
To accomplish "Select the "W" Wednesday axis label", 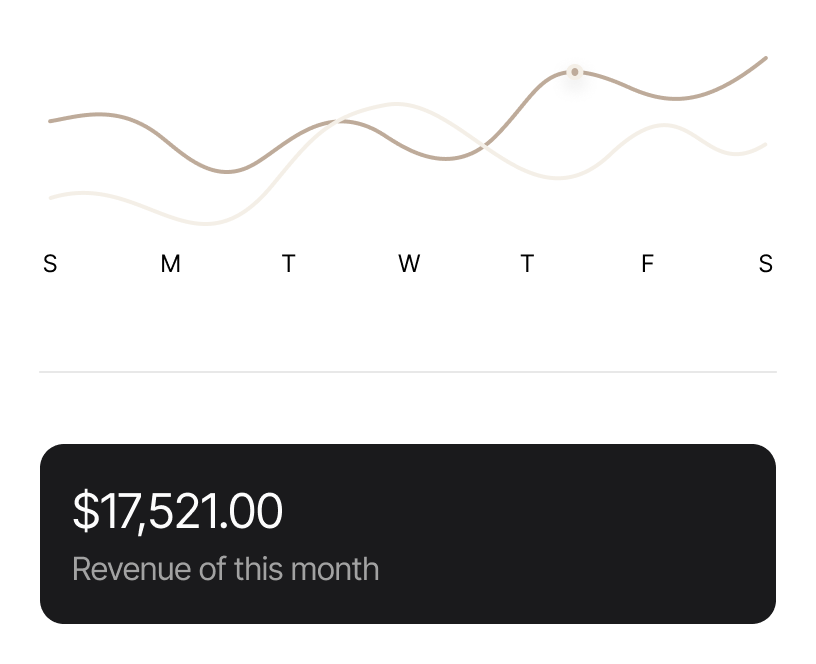I will (408, 264).
